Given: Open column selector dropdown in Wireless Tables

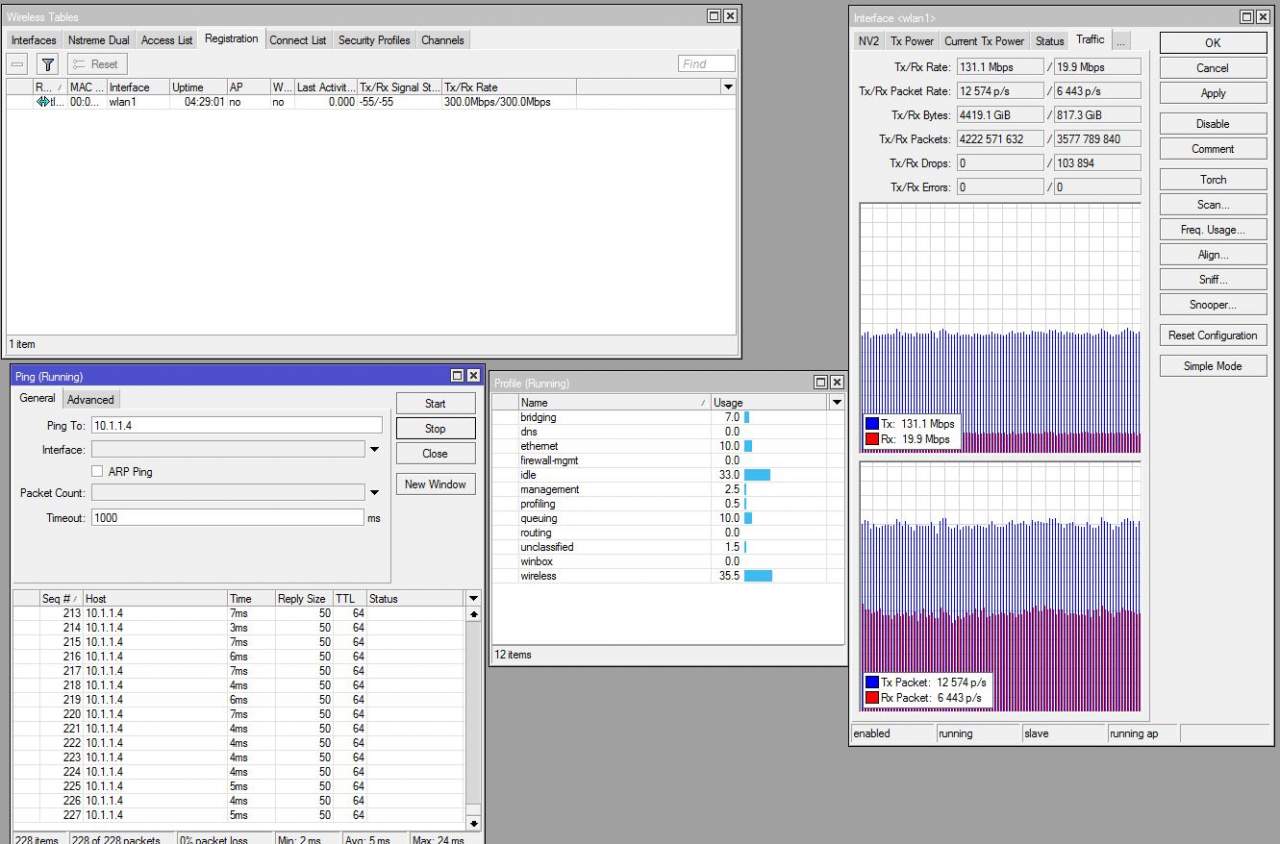Looking at the screenshot, I should [728, 87].
